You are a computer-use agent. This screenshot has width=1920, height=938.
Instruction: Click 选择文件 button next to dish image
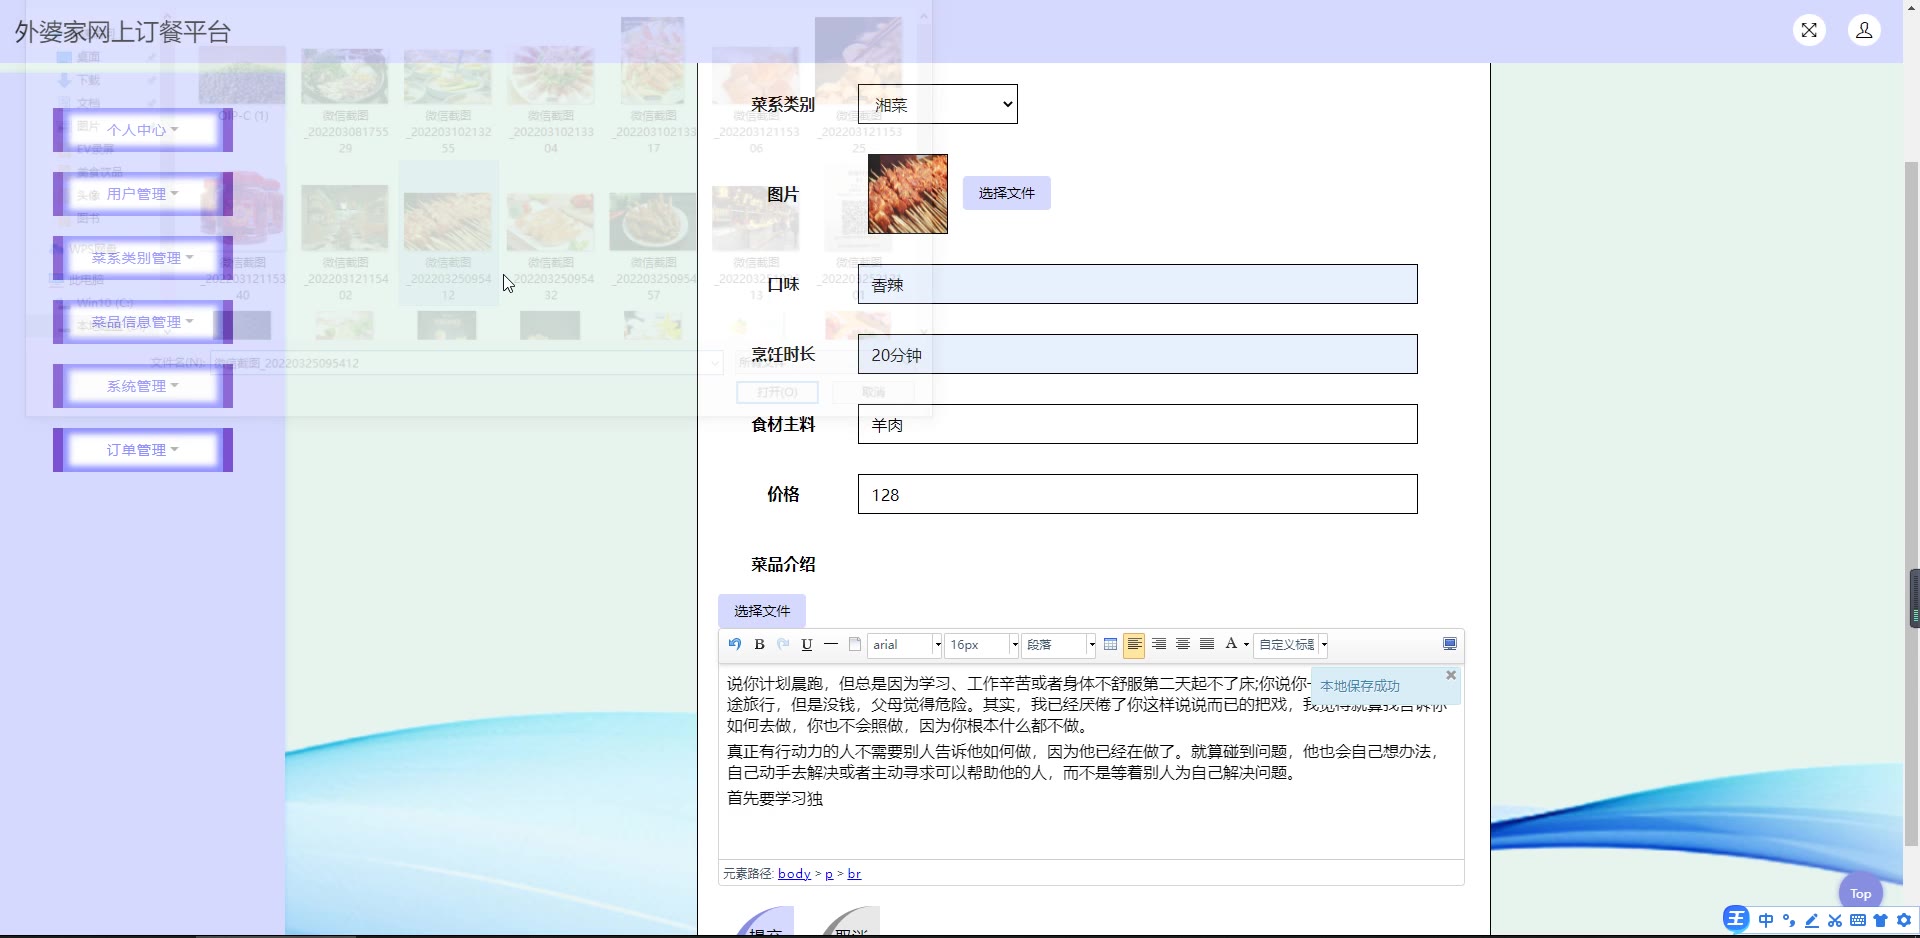point(1006,193)
